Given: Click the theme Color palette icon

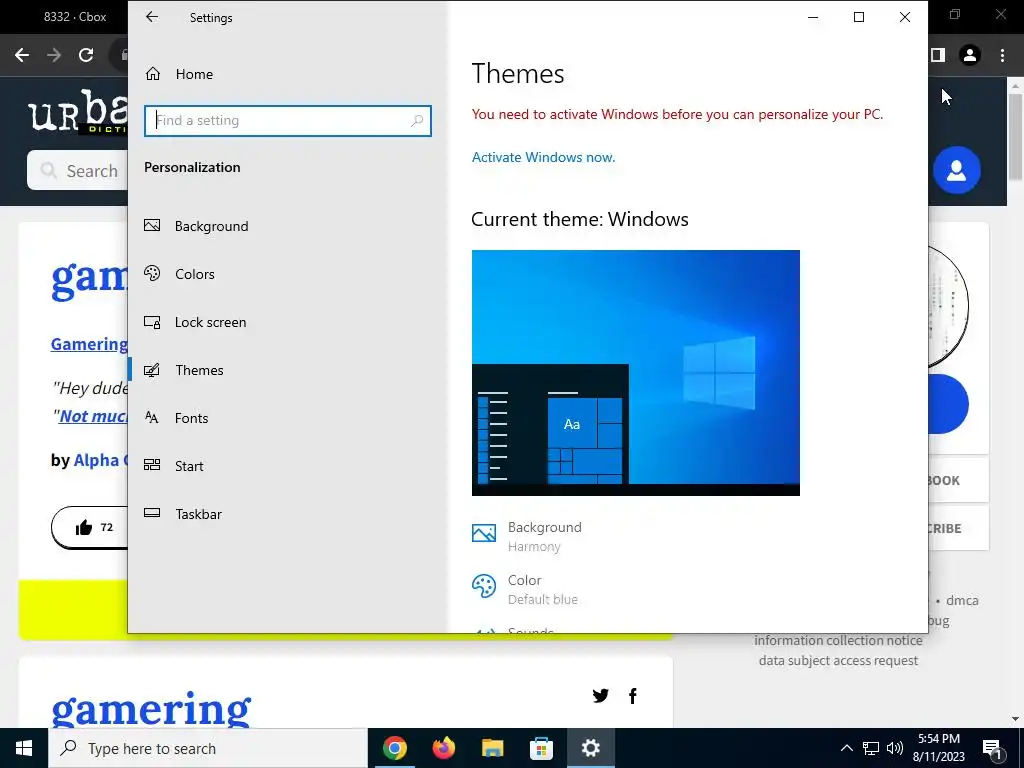Looking at the screenshot, I should [x=484, y=586].
